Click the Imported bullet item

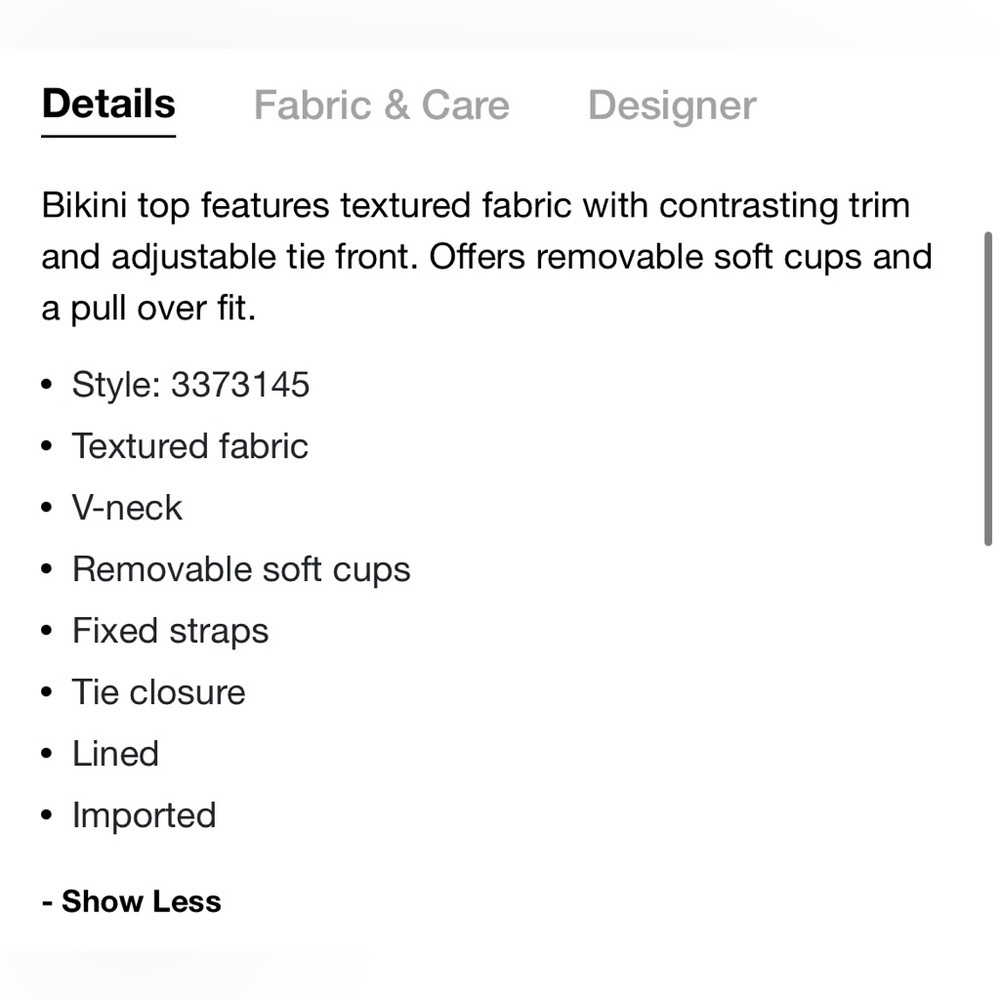[x=144, y=815]
